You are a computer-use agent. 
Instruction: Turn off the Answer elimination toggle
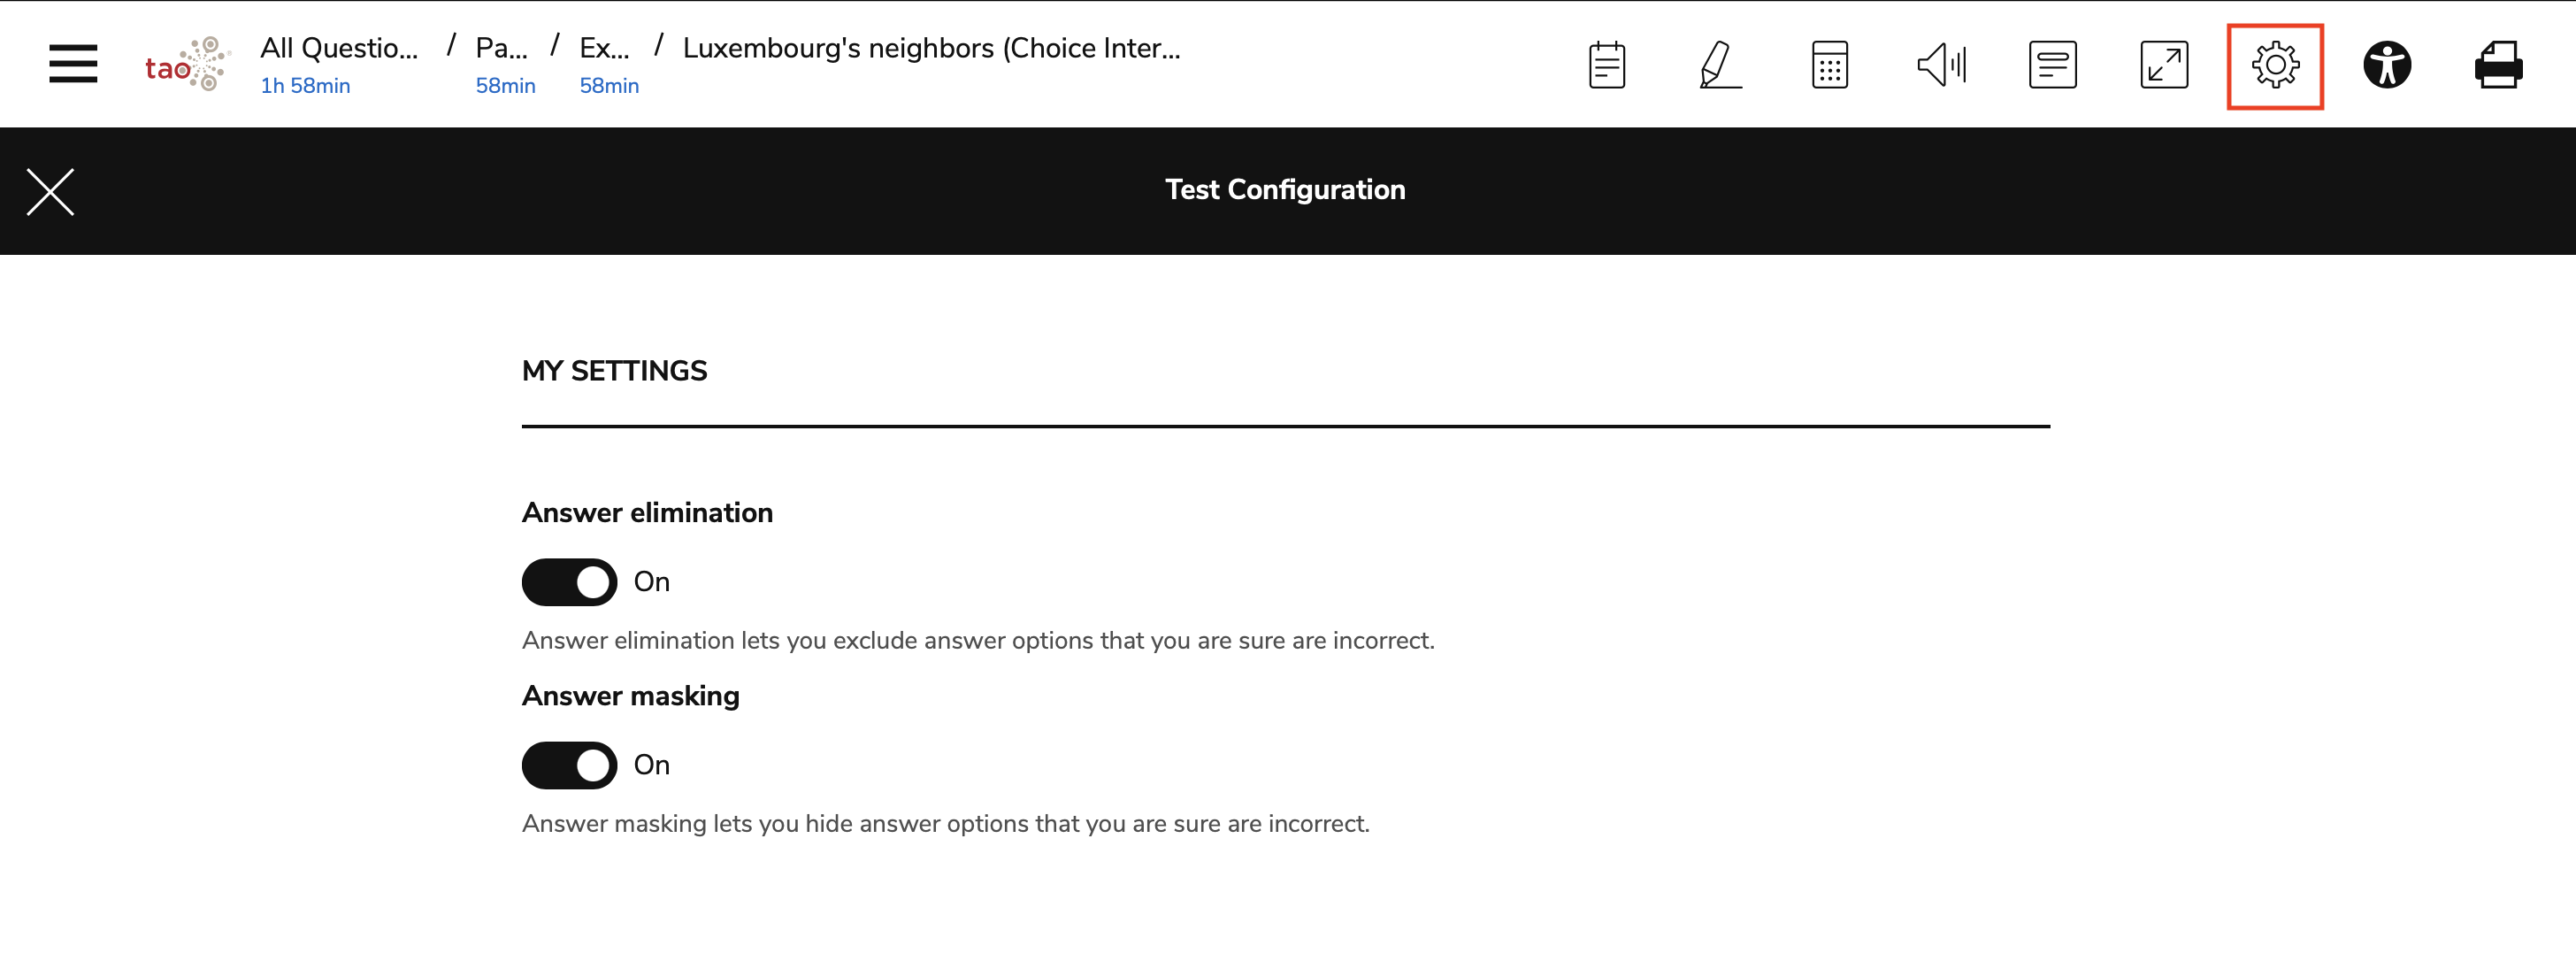point(569,582)
